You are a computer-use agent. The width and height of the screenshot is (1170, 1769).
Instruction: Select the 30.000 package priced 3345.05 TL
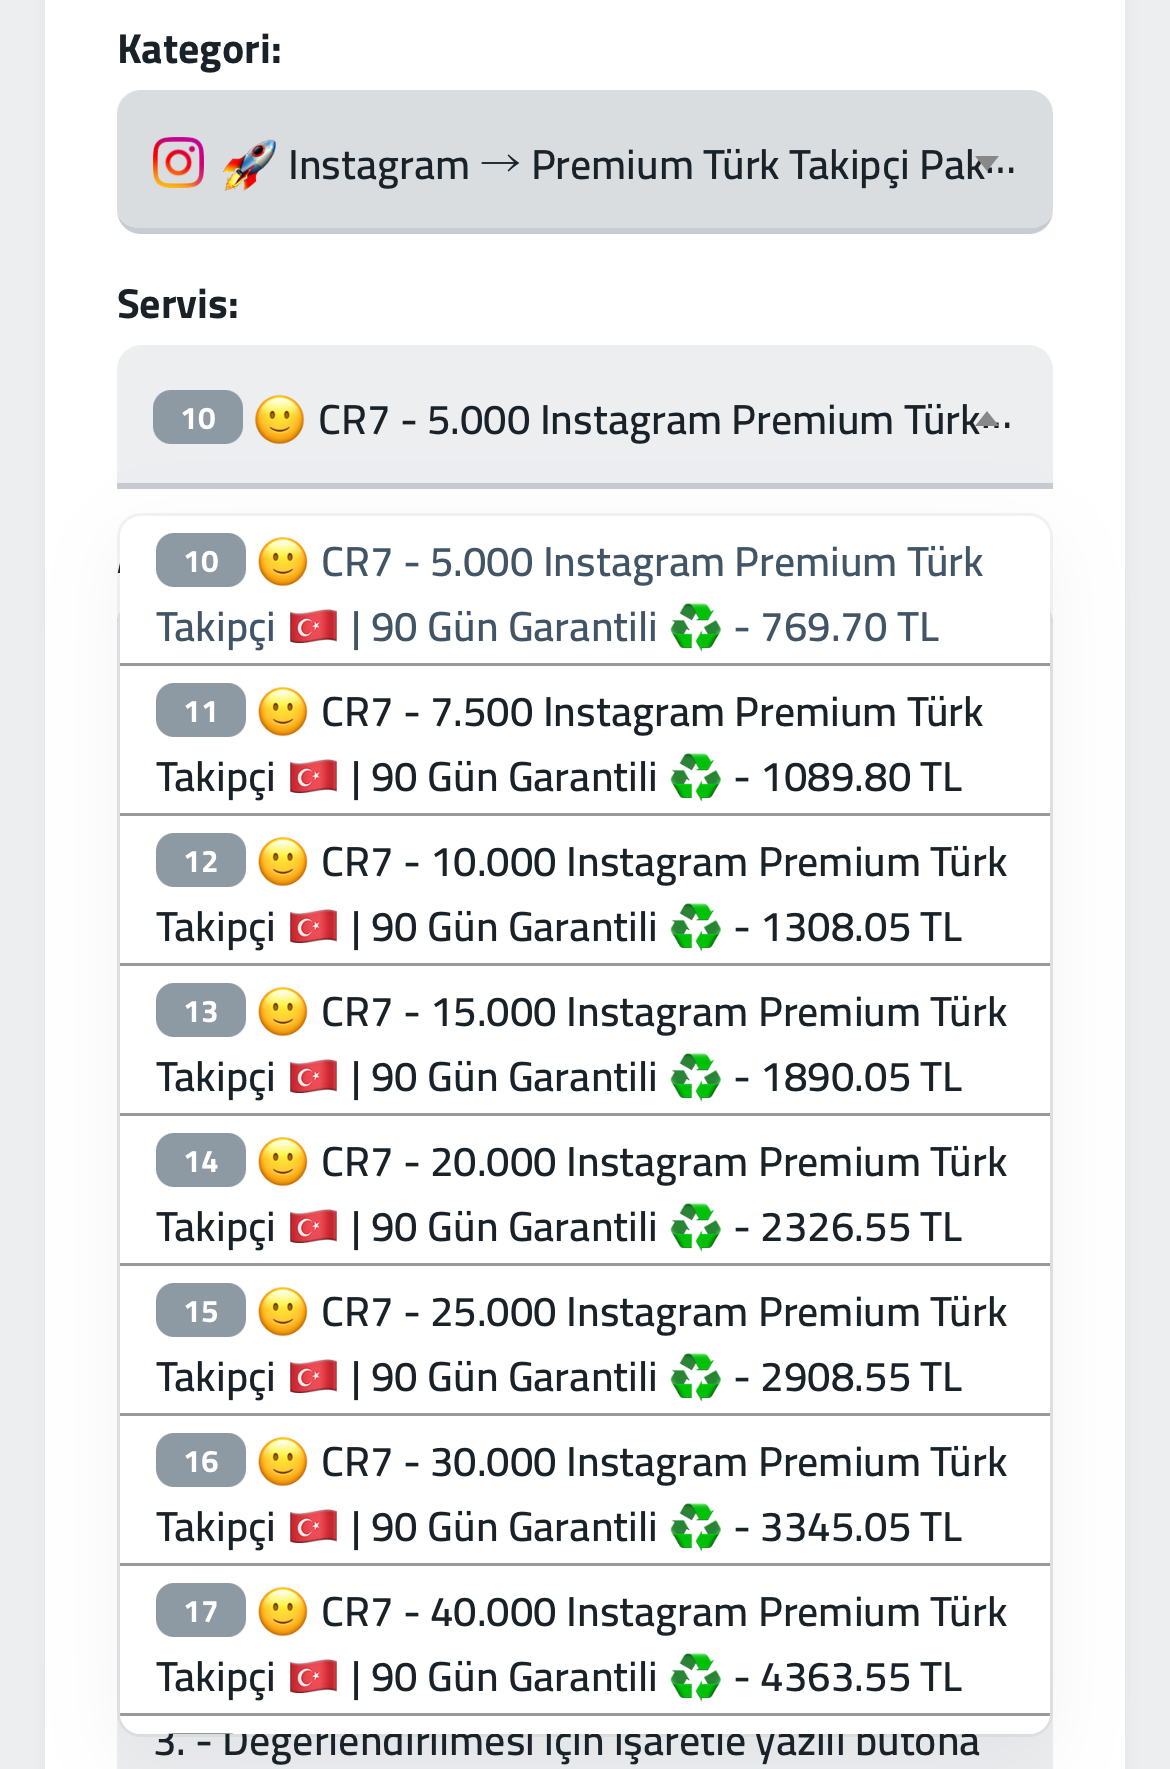[x=585, y=1491]
